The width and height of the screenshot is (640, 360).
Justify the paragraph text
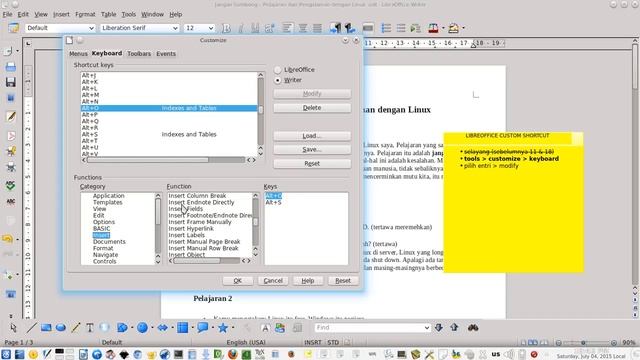(x=317, y=28)
